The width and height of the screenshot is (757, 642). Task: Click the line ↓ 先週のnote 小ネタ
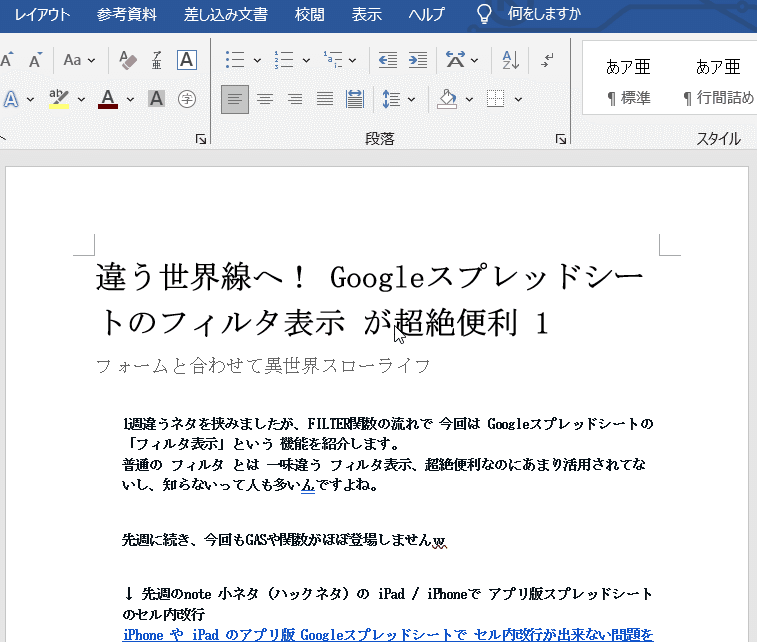pyautogui.click(x=388, y=594)
